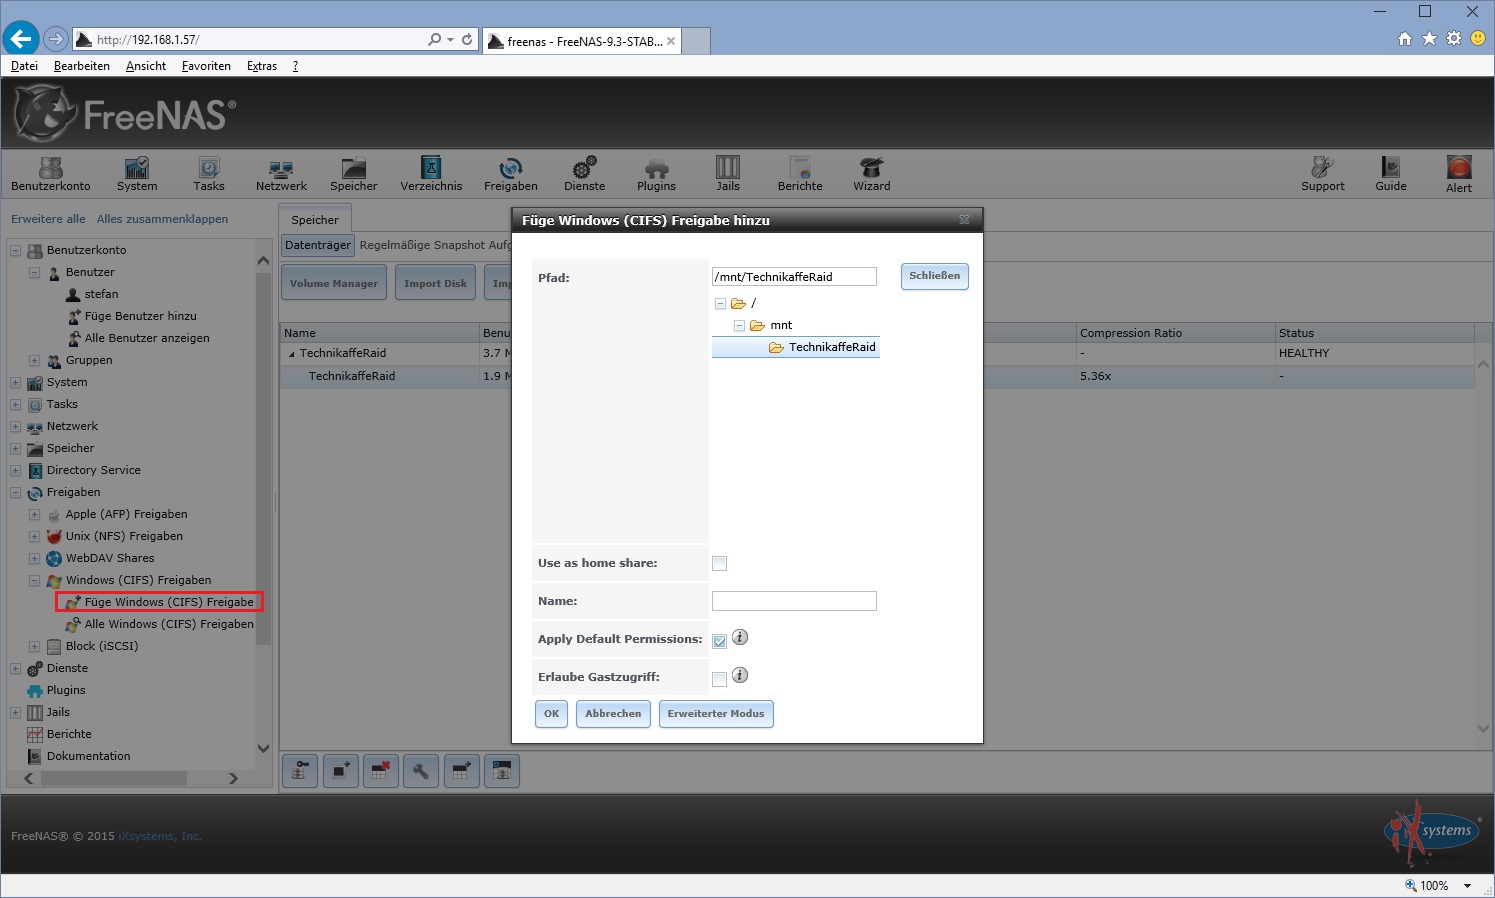Collapse mnt folder in path tree
Viewport: 1495px width, 898px height.
[x=739, y=325]
